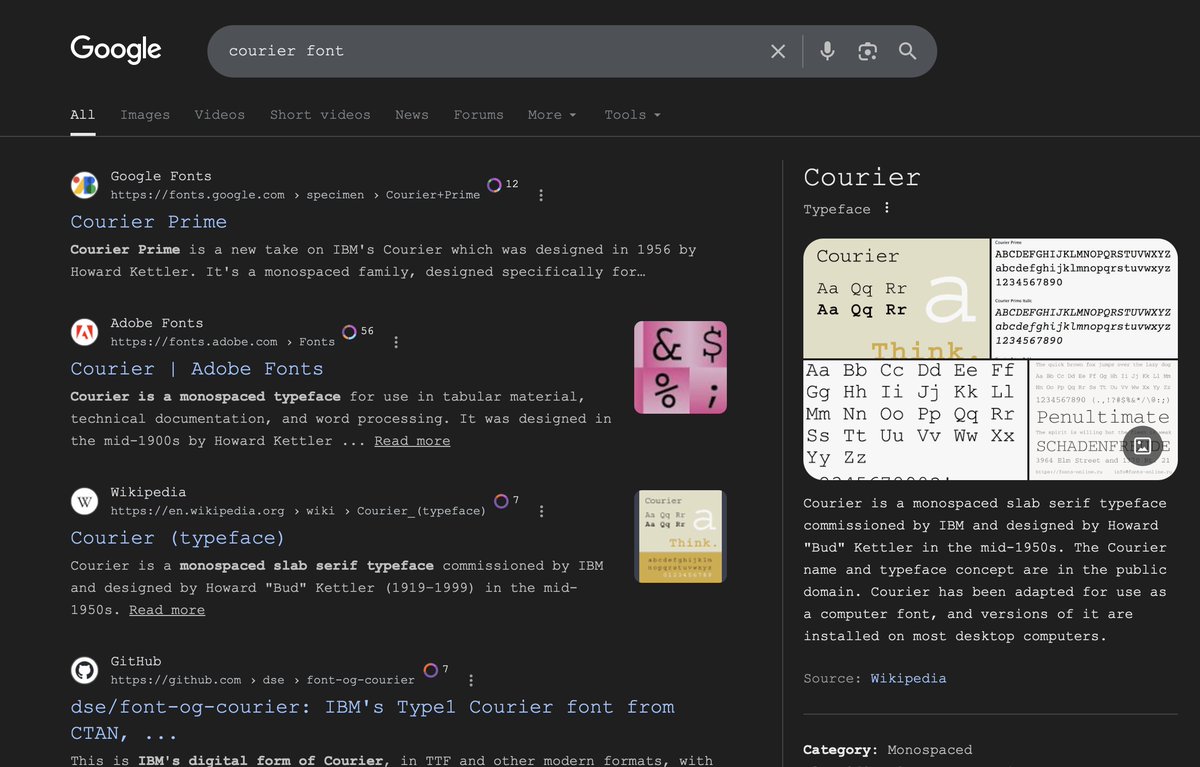
Task: Open the Aa Bb Cc alphabet grid image
Action: tap(916, 421)
